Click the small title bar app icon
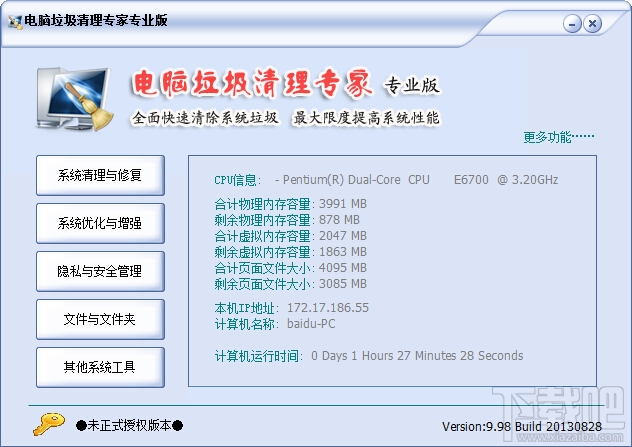Screen dimensions: 632x447 click(x=15, y=22)
